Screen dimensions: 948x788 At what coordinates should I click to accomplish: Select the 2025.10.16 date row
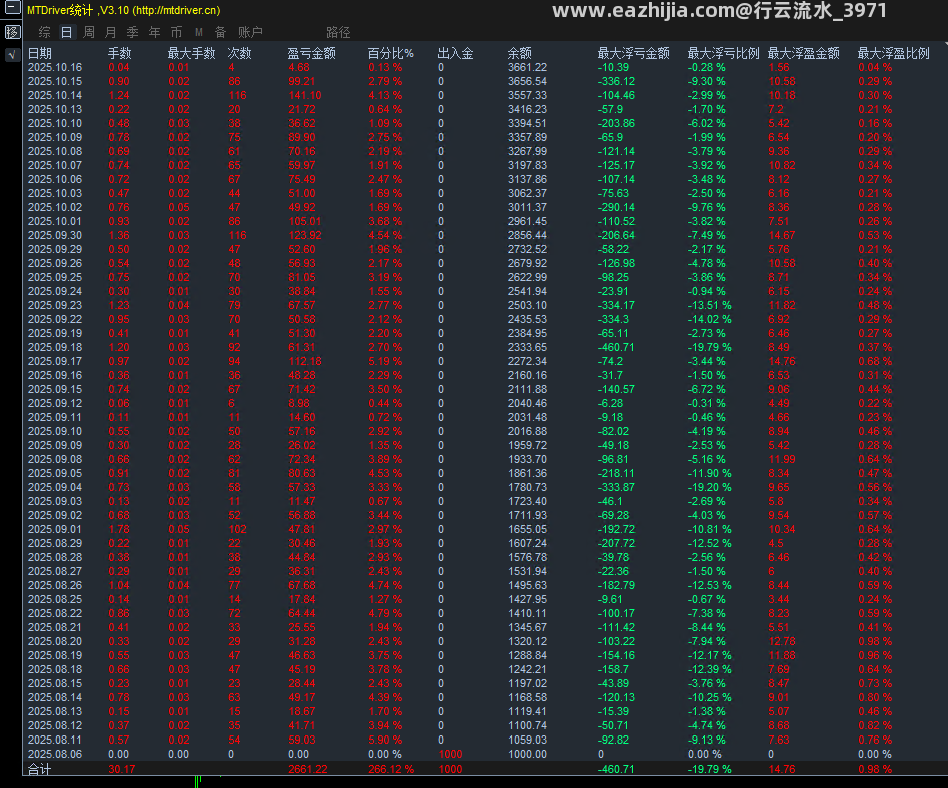point(55,67)
